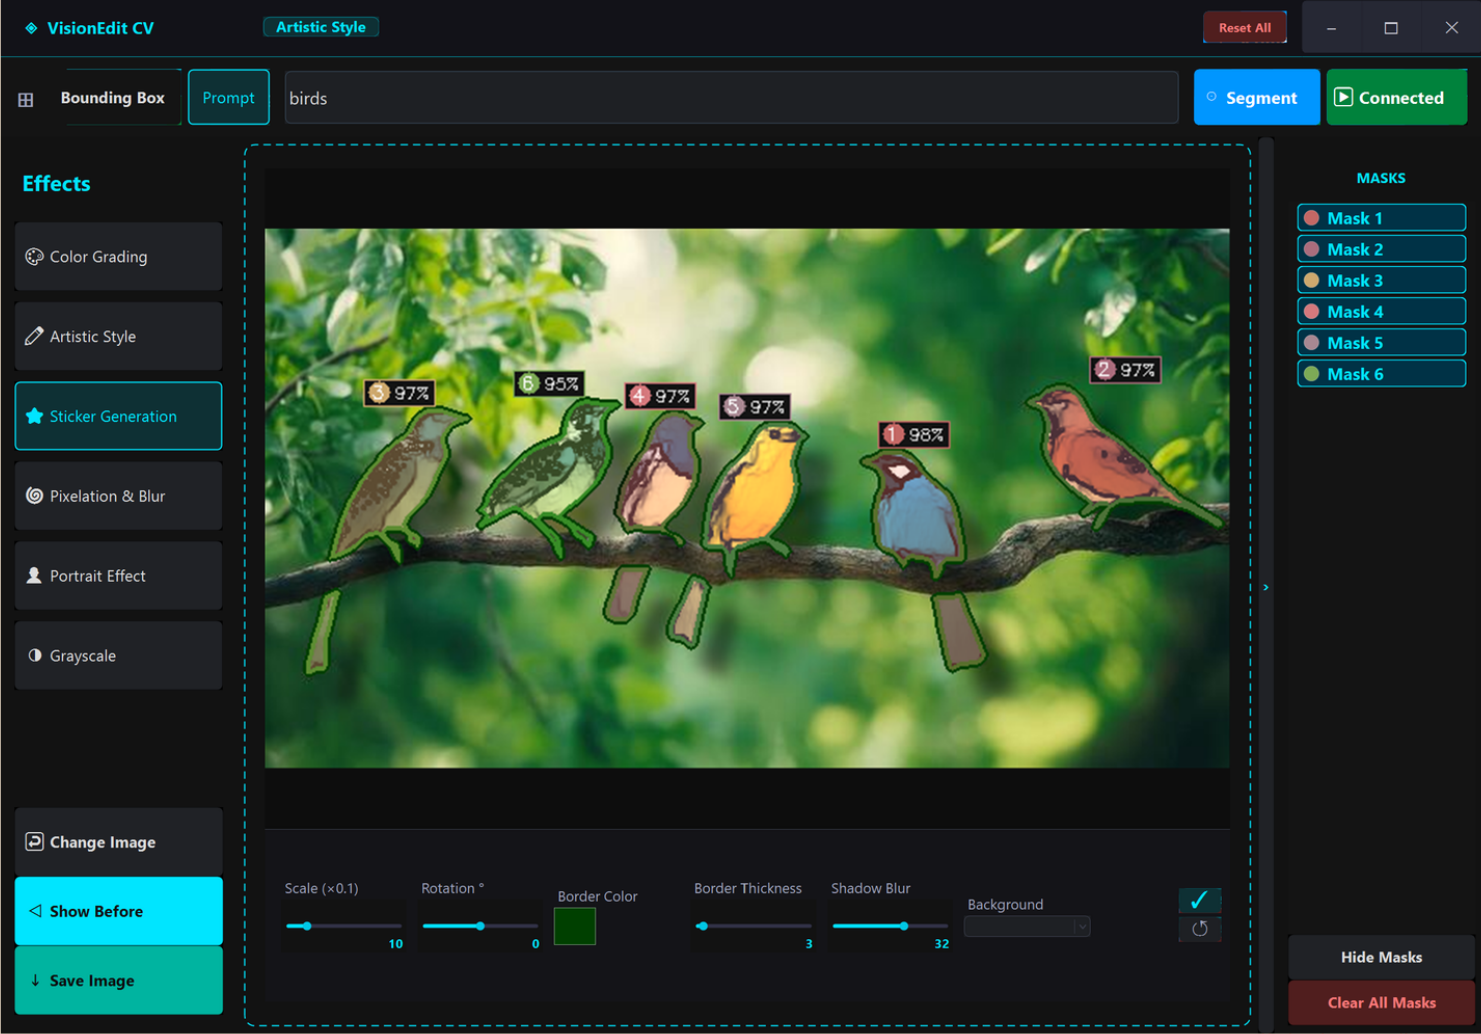Click the Mask 3 yellow color dot
The height and width of the screenshot is (1034, 1481).
click(x=1311, y=280)
